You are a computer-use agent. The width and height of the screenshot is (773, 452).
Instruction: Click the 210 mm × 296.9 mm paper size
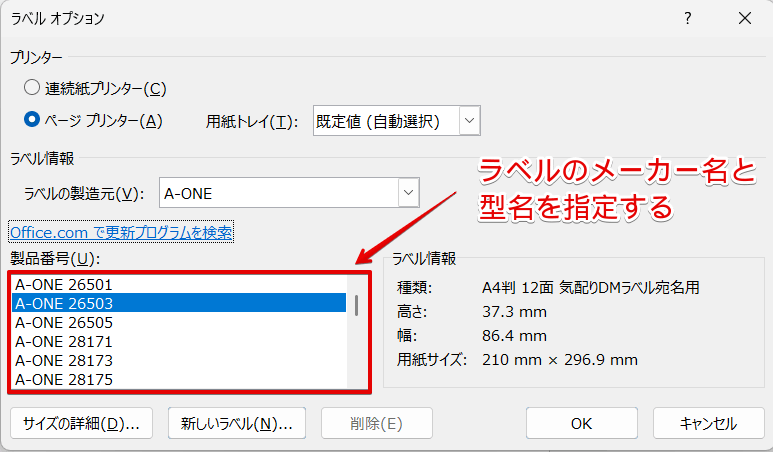tap(560, 360)
